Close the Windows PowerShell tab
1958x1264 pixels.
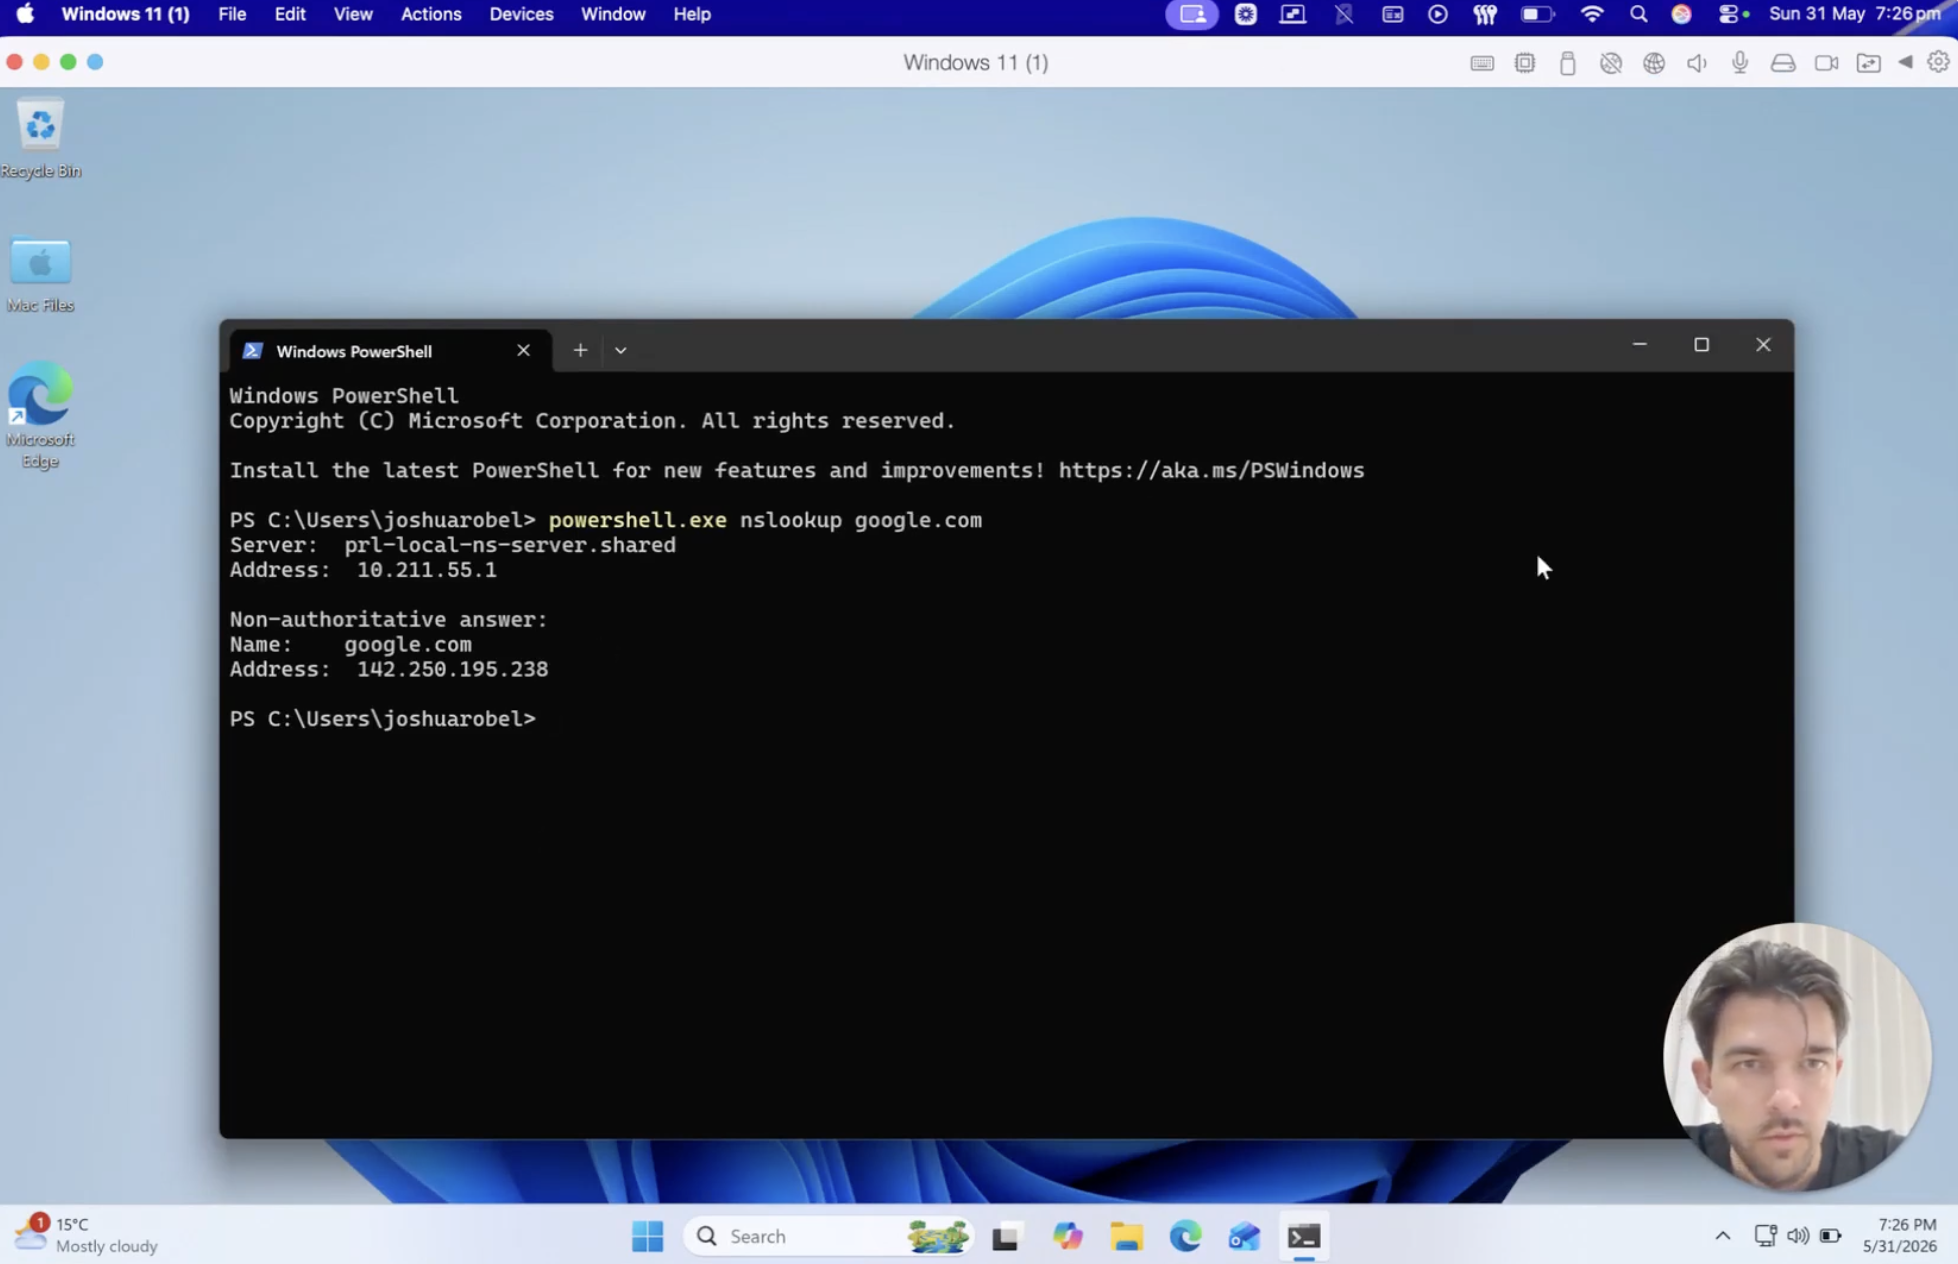click(x=523, y=350)
